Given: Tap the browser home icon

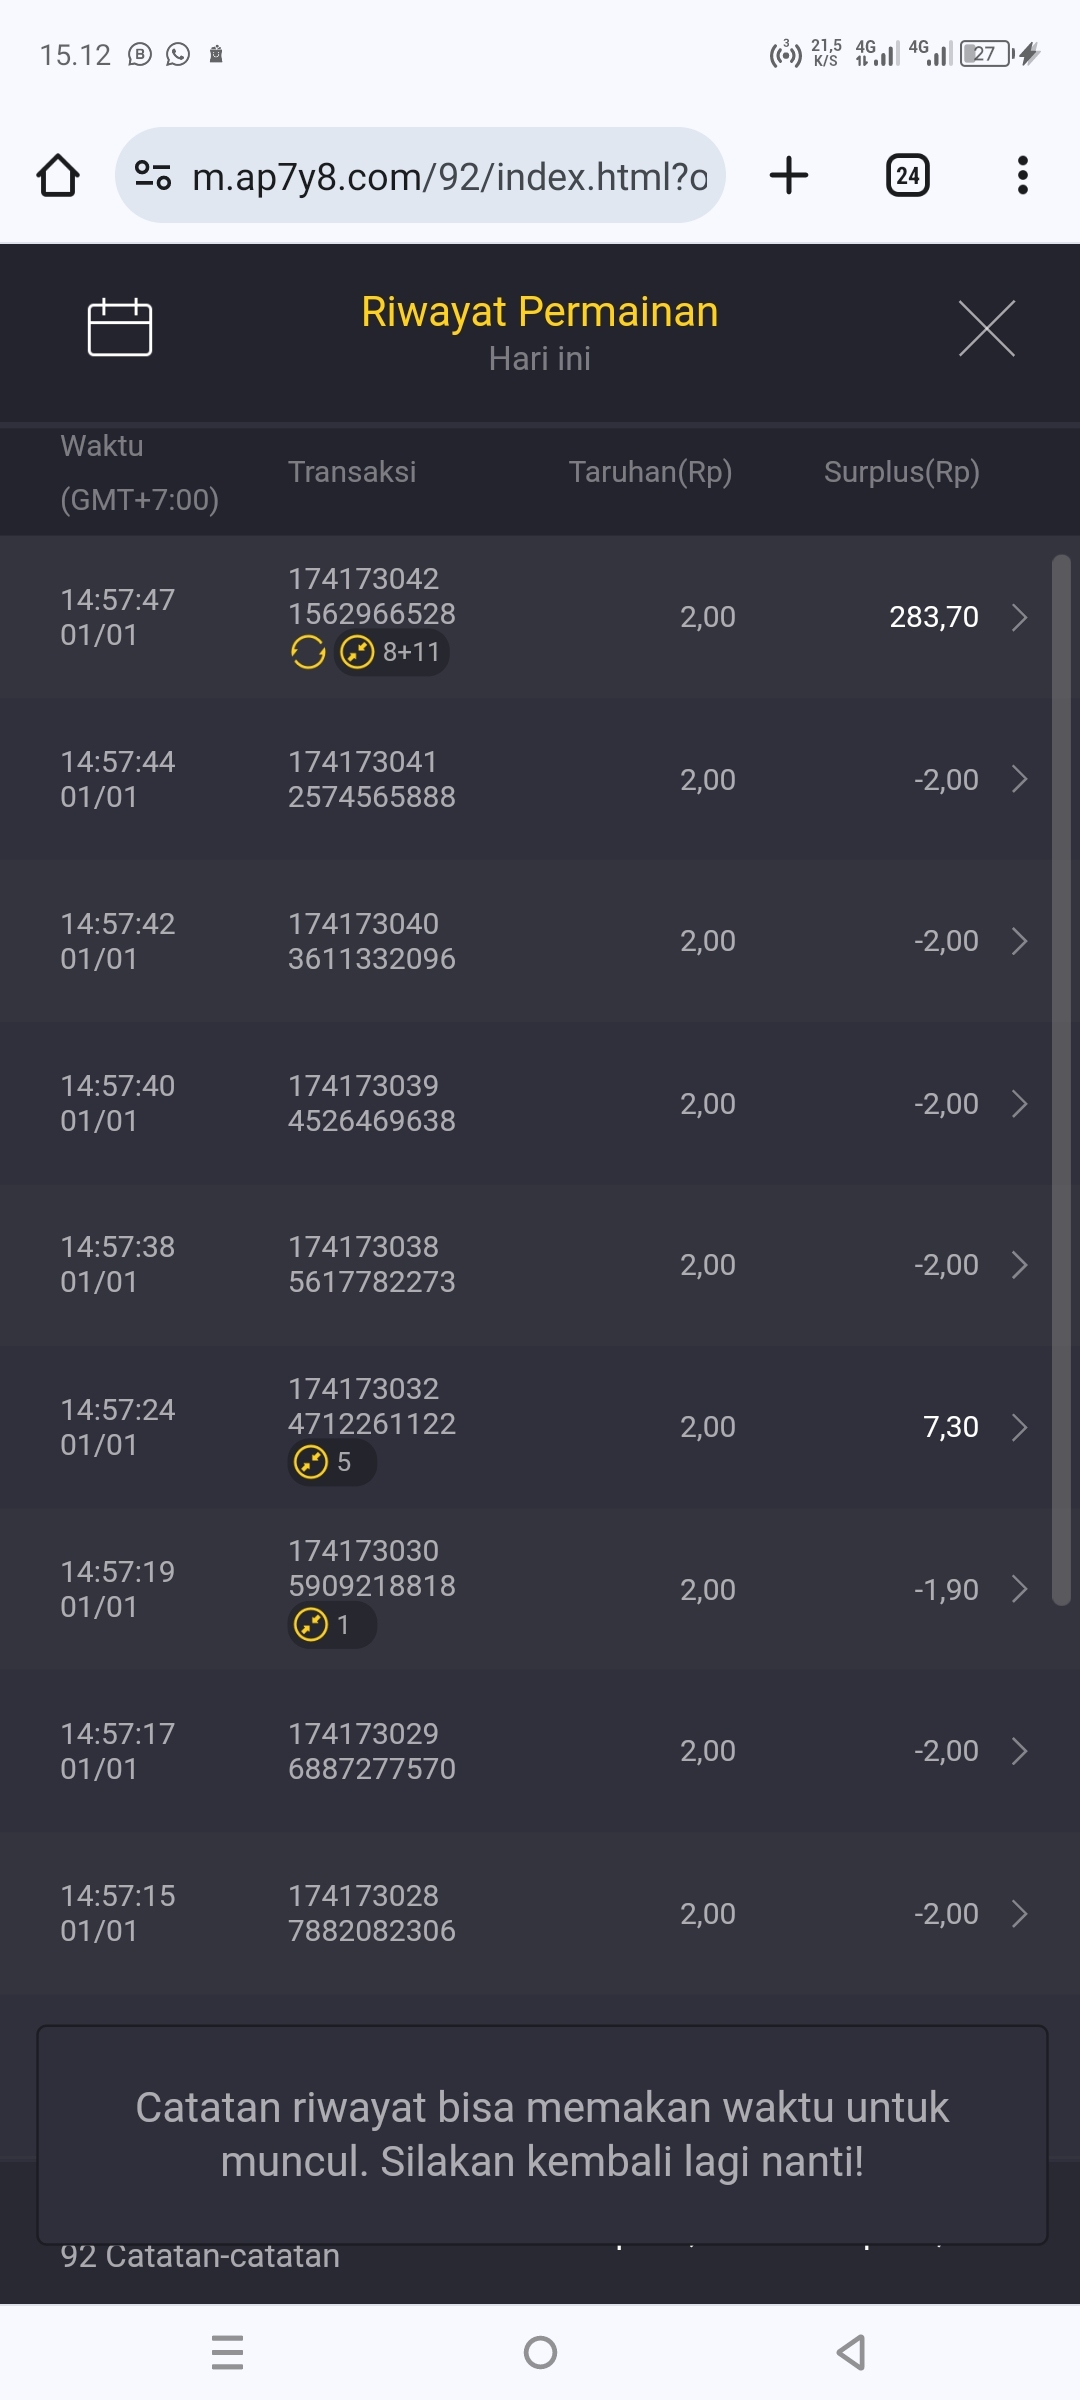Looking at the screenshot, I should click(x=58, y=176).
